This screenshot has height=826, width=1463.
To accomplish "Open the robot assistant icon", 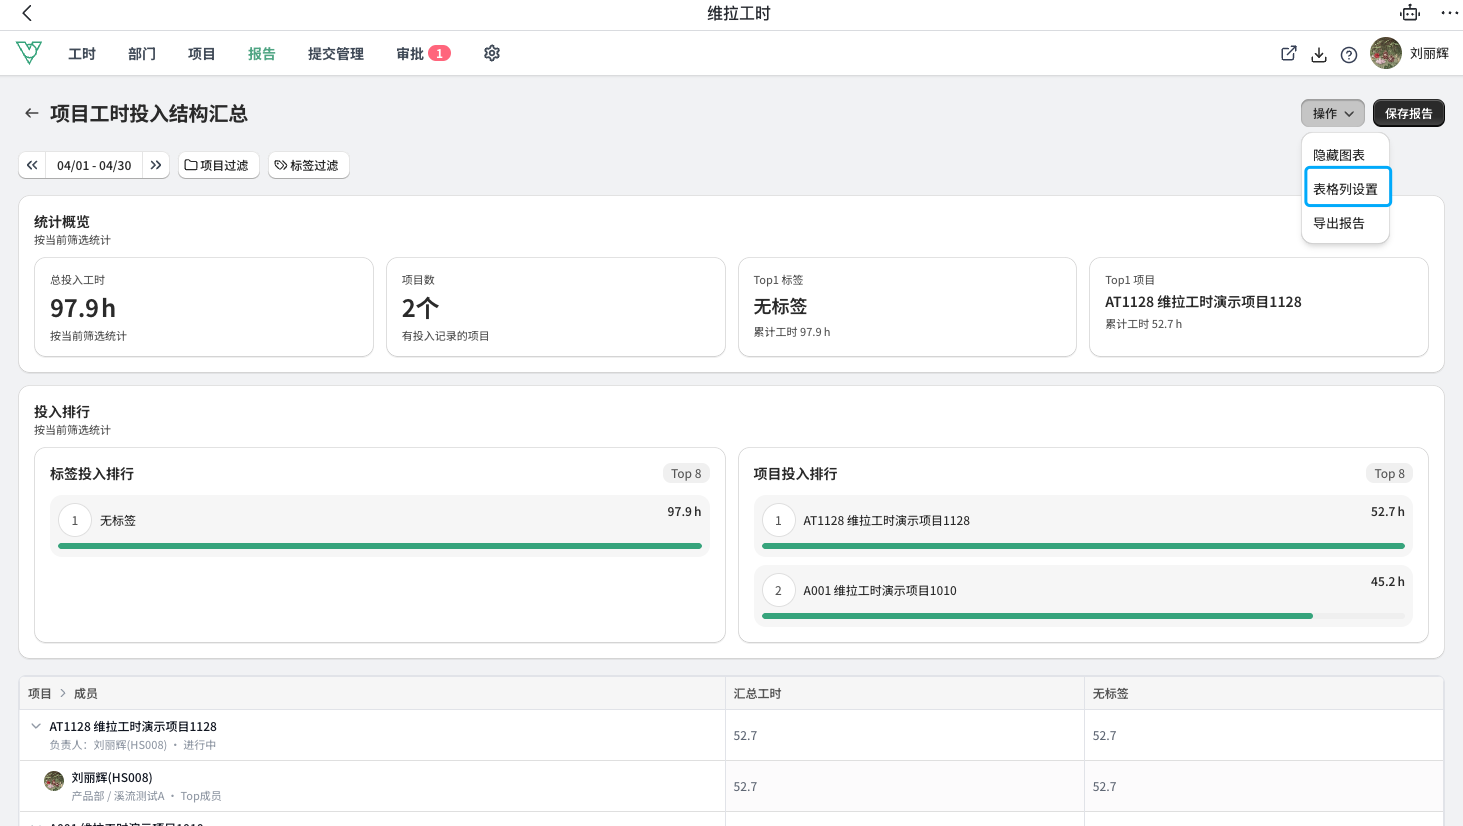I will [x=1410, y=13].
